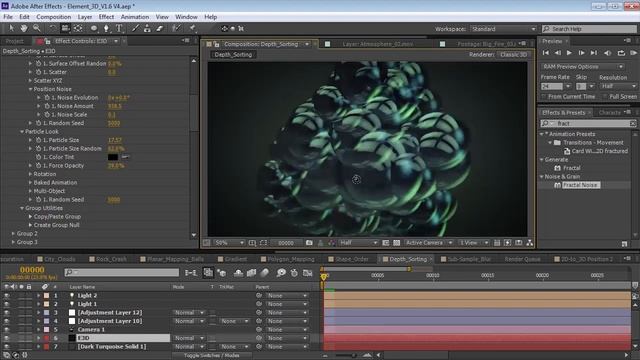This screenshot has width=640, height=360.
Task: Toggle visibility of Adjustment Layer 10
Action: (7, 321)
